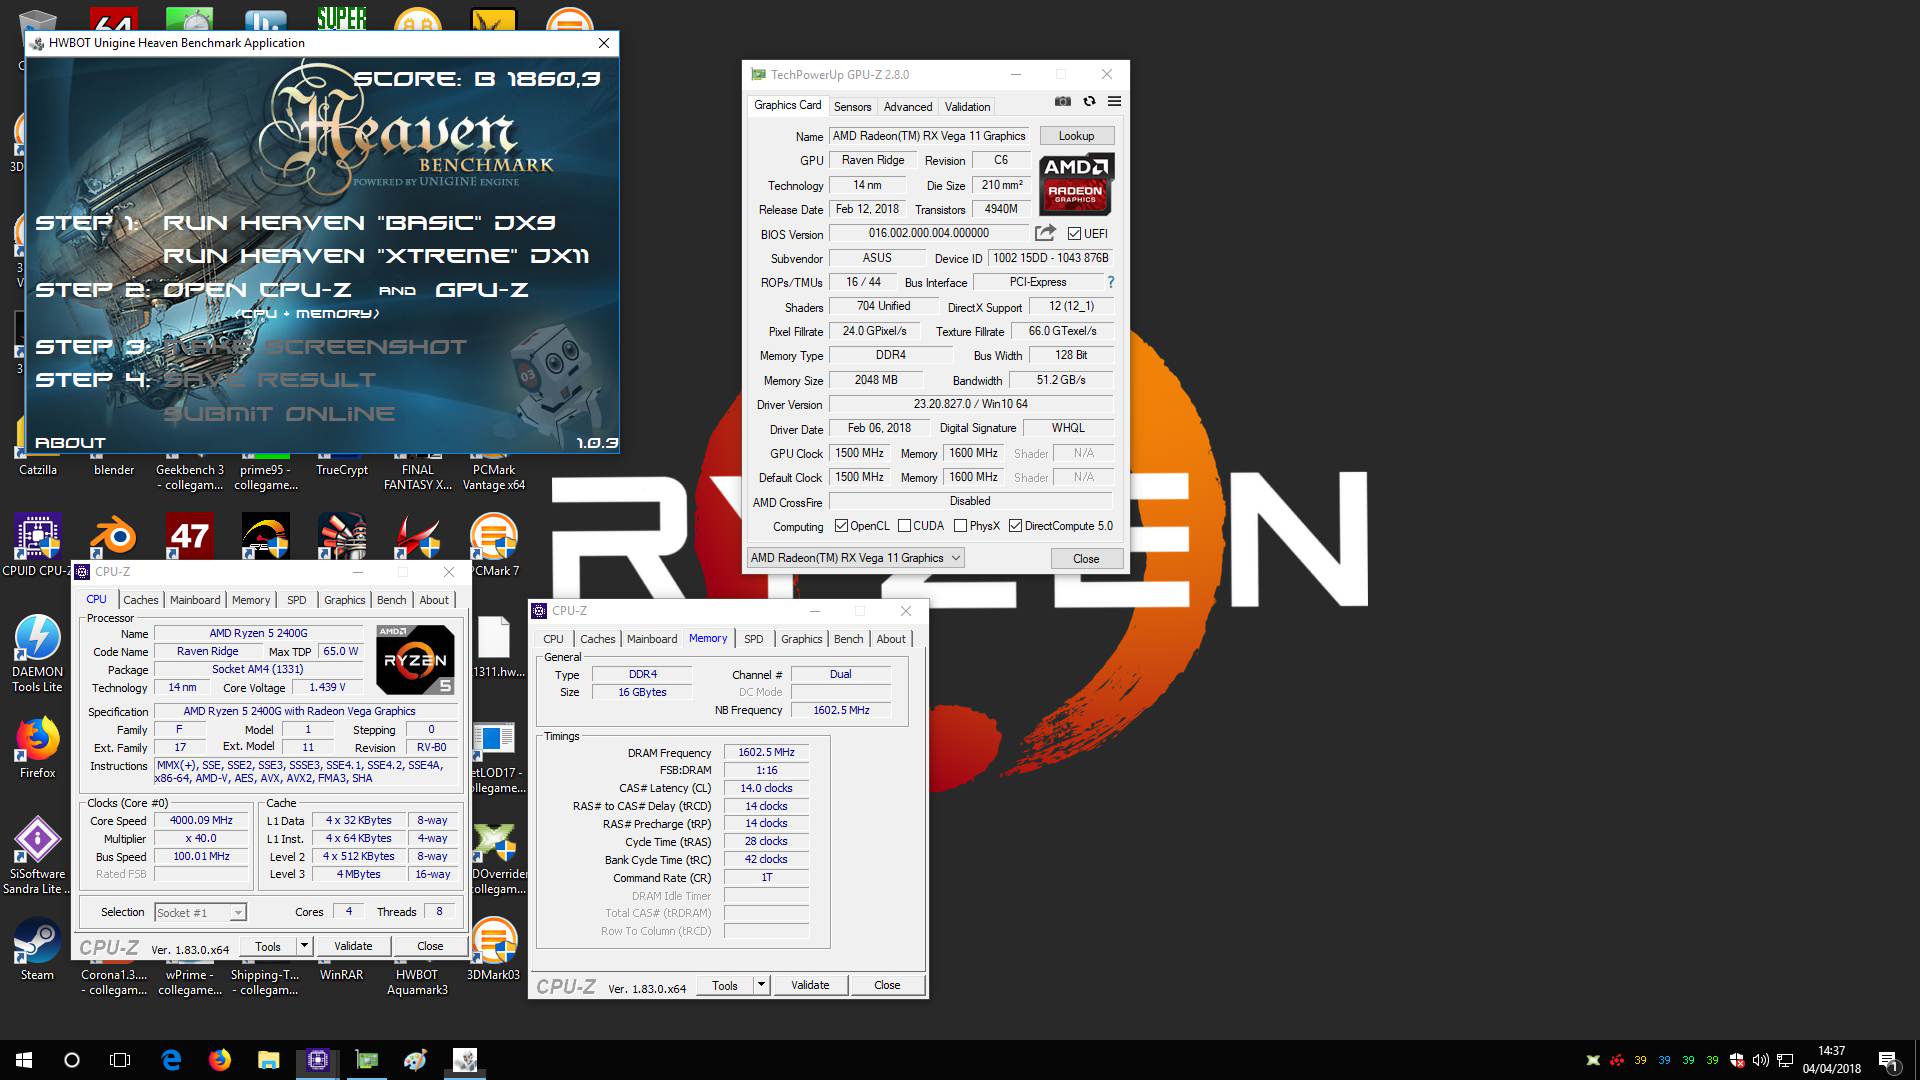
Task: Open CPUID CPU-Z desktop icon
Action: [x=38, y=546]
